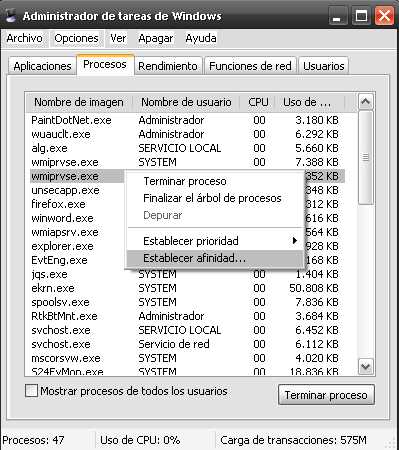Click Uso de CPU: 0% status entry
Image resolution: width=399 pixels, height=450 pixels.
(140, 440)
